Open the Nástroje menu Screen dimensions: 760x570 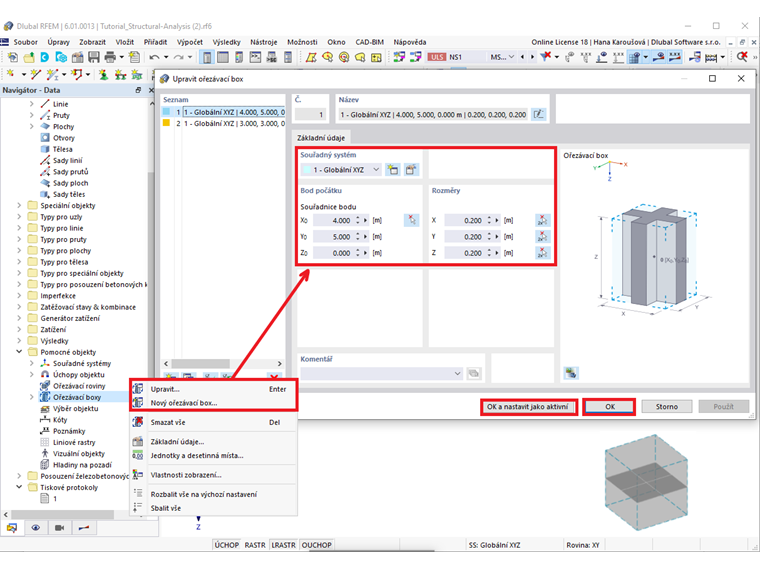[264, 42]
